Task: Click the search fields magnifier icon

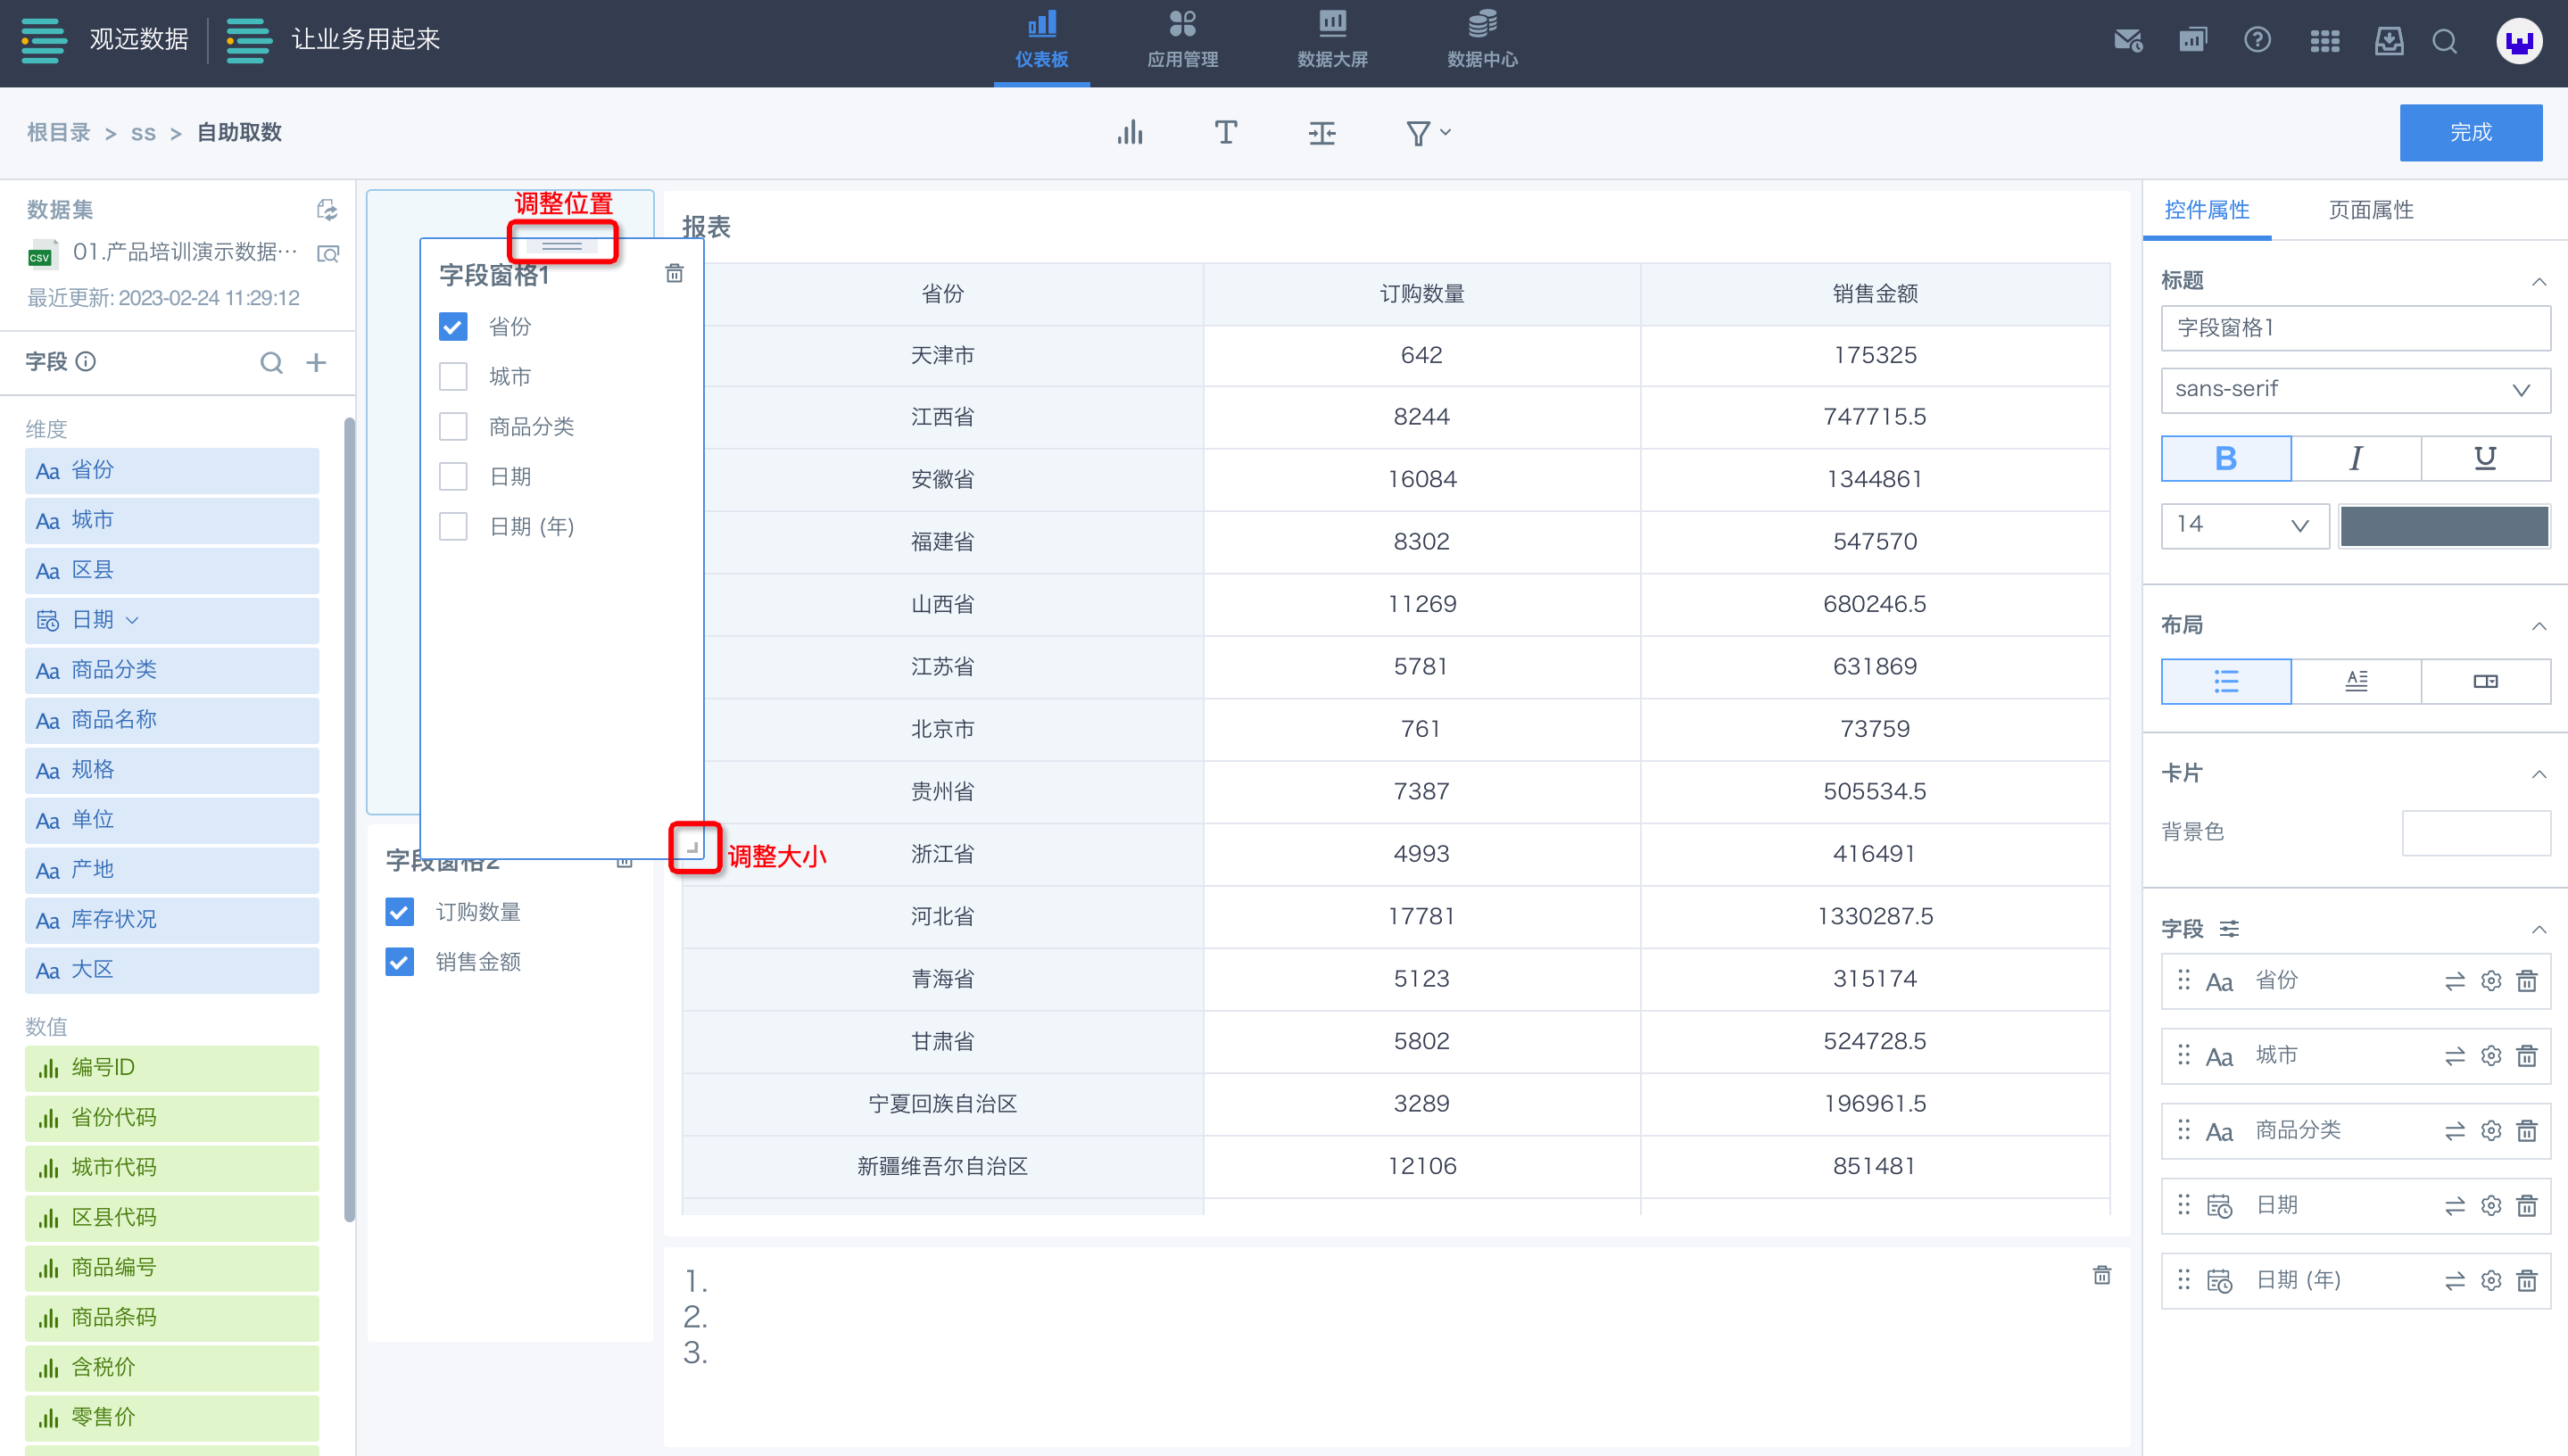Action: coord(271,362)
